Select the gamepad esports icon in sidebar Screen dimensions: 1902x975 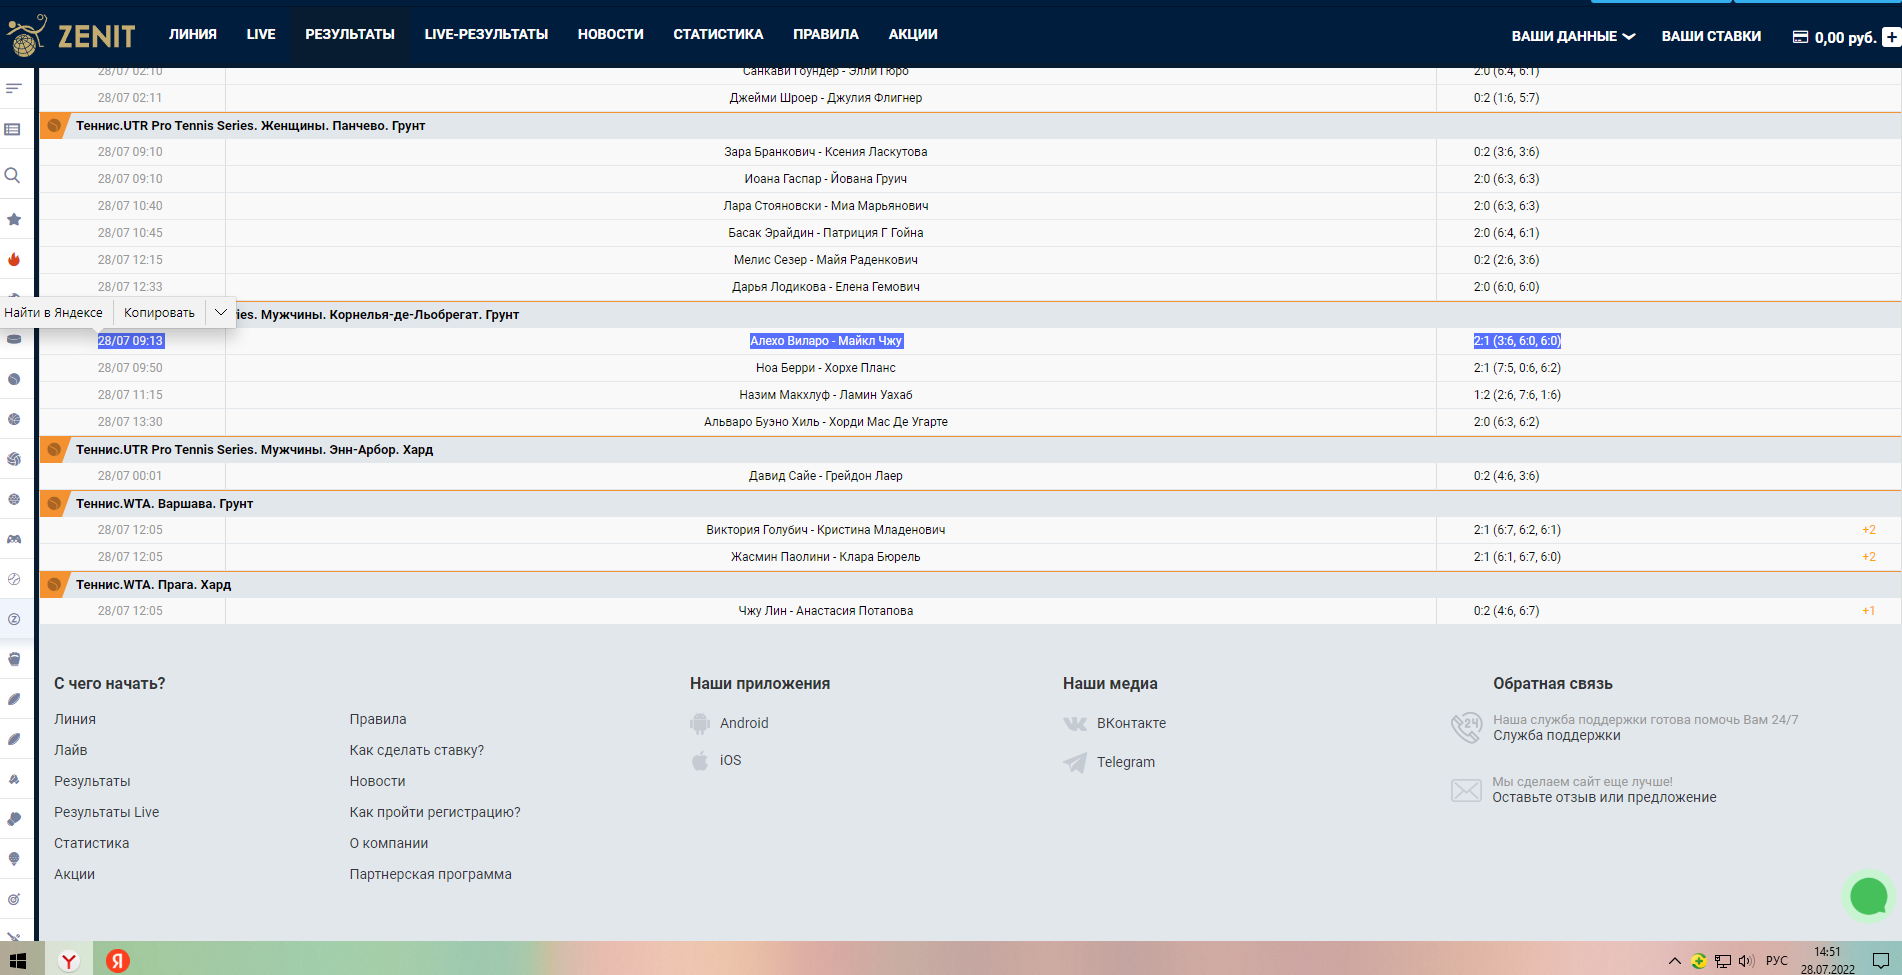[x=14, y=539]
